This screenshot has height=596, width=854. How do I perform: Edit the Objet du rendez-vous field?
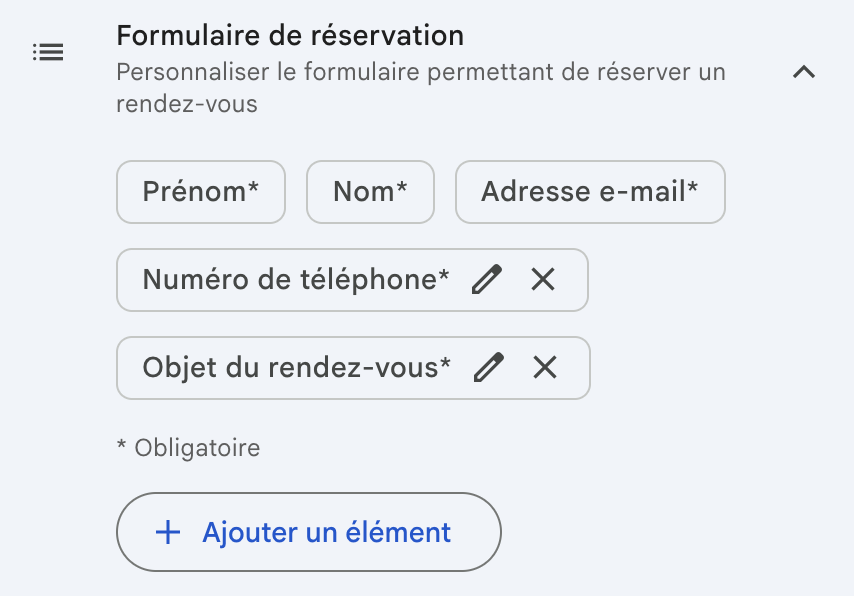pos(488,368)
